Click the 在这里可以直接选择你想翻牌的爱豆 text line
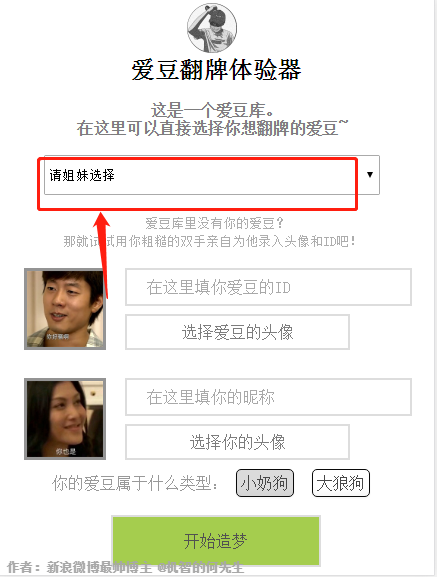The image size is (437, 577). [212, 128]
